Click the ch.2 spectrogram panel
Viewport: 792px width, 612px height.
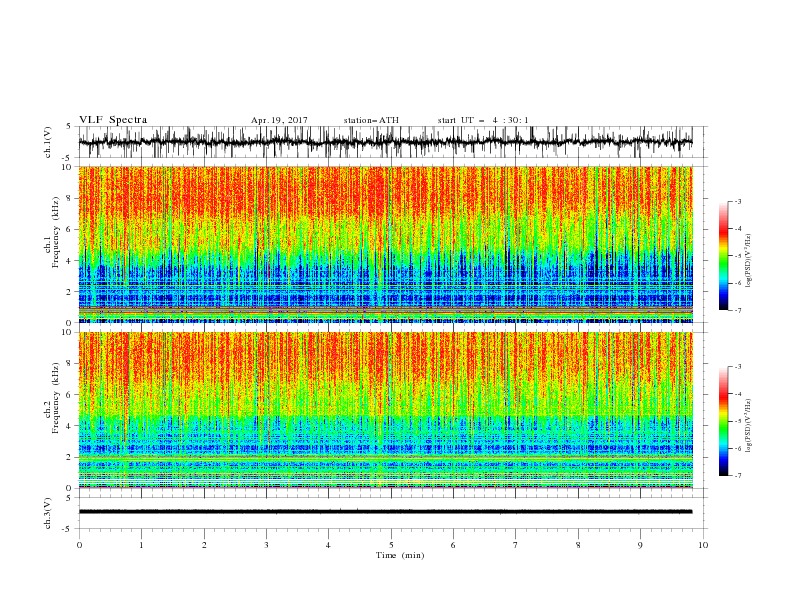click(x=385, y=410)
